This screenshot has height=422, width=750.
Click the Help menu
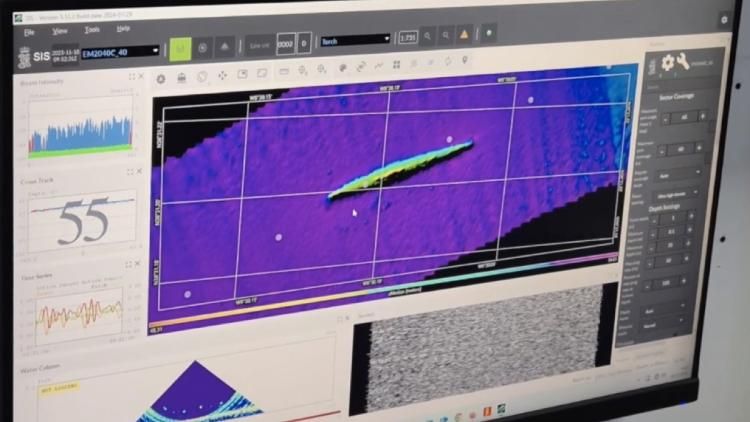pos(123,29)
